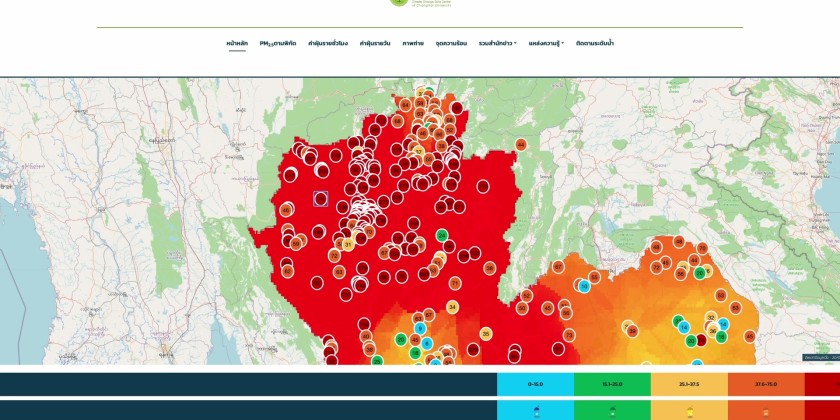Select the blue 0–15.0 legend swatch

point(535,384)
